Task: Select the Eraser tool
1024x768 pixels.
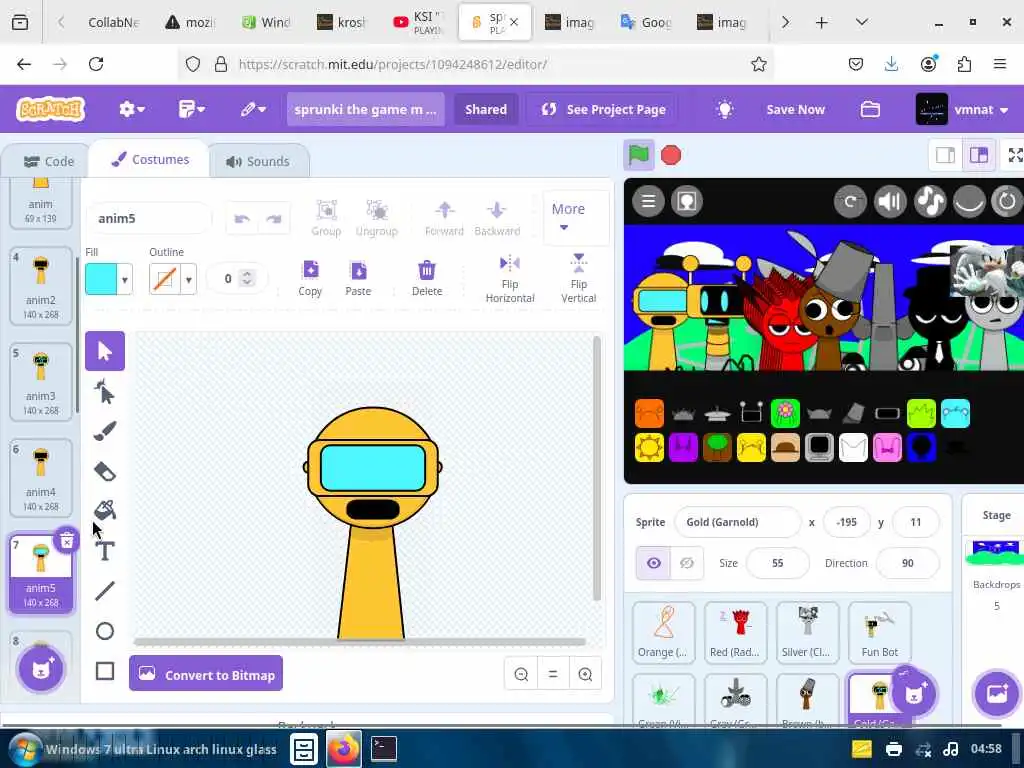Action: [104, 472]
